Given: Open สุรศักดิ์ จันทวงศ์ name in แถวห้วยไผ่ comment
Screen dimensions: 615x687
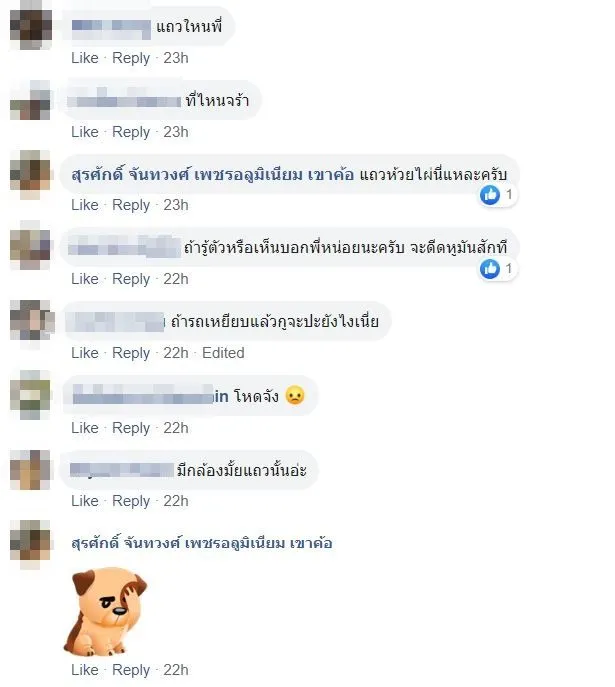Looking at the screenshot, I should [x=212, y=175].
